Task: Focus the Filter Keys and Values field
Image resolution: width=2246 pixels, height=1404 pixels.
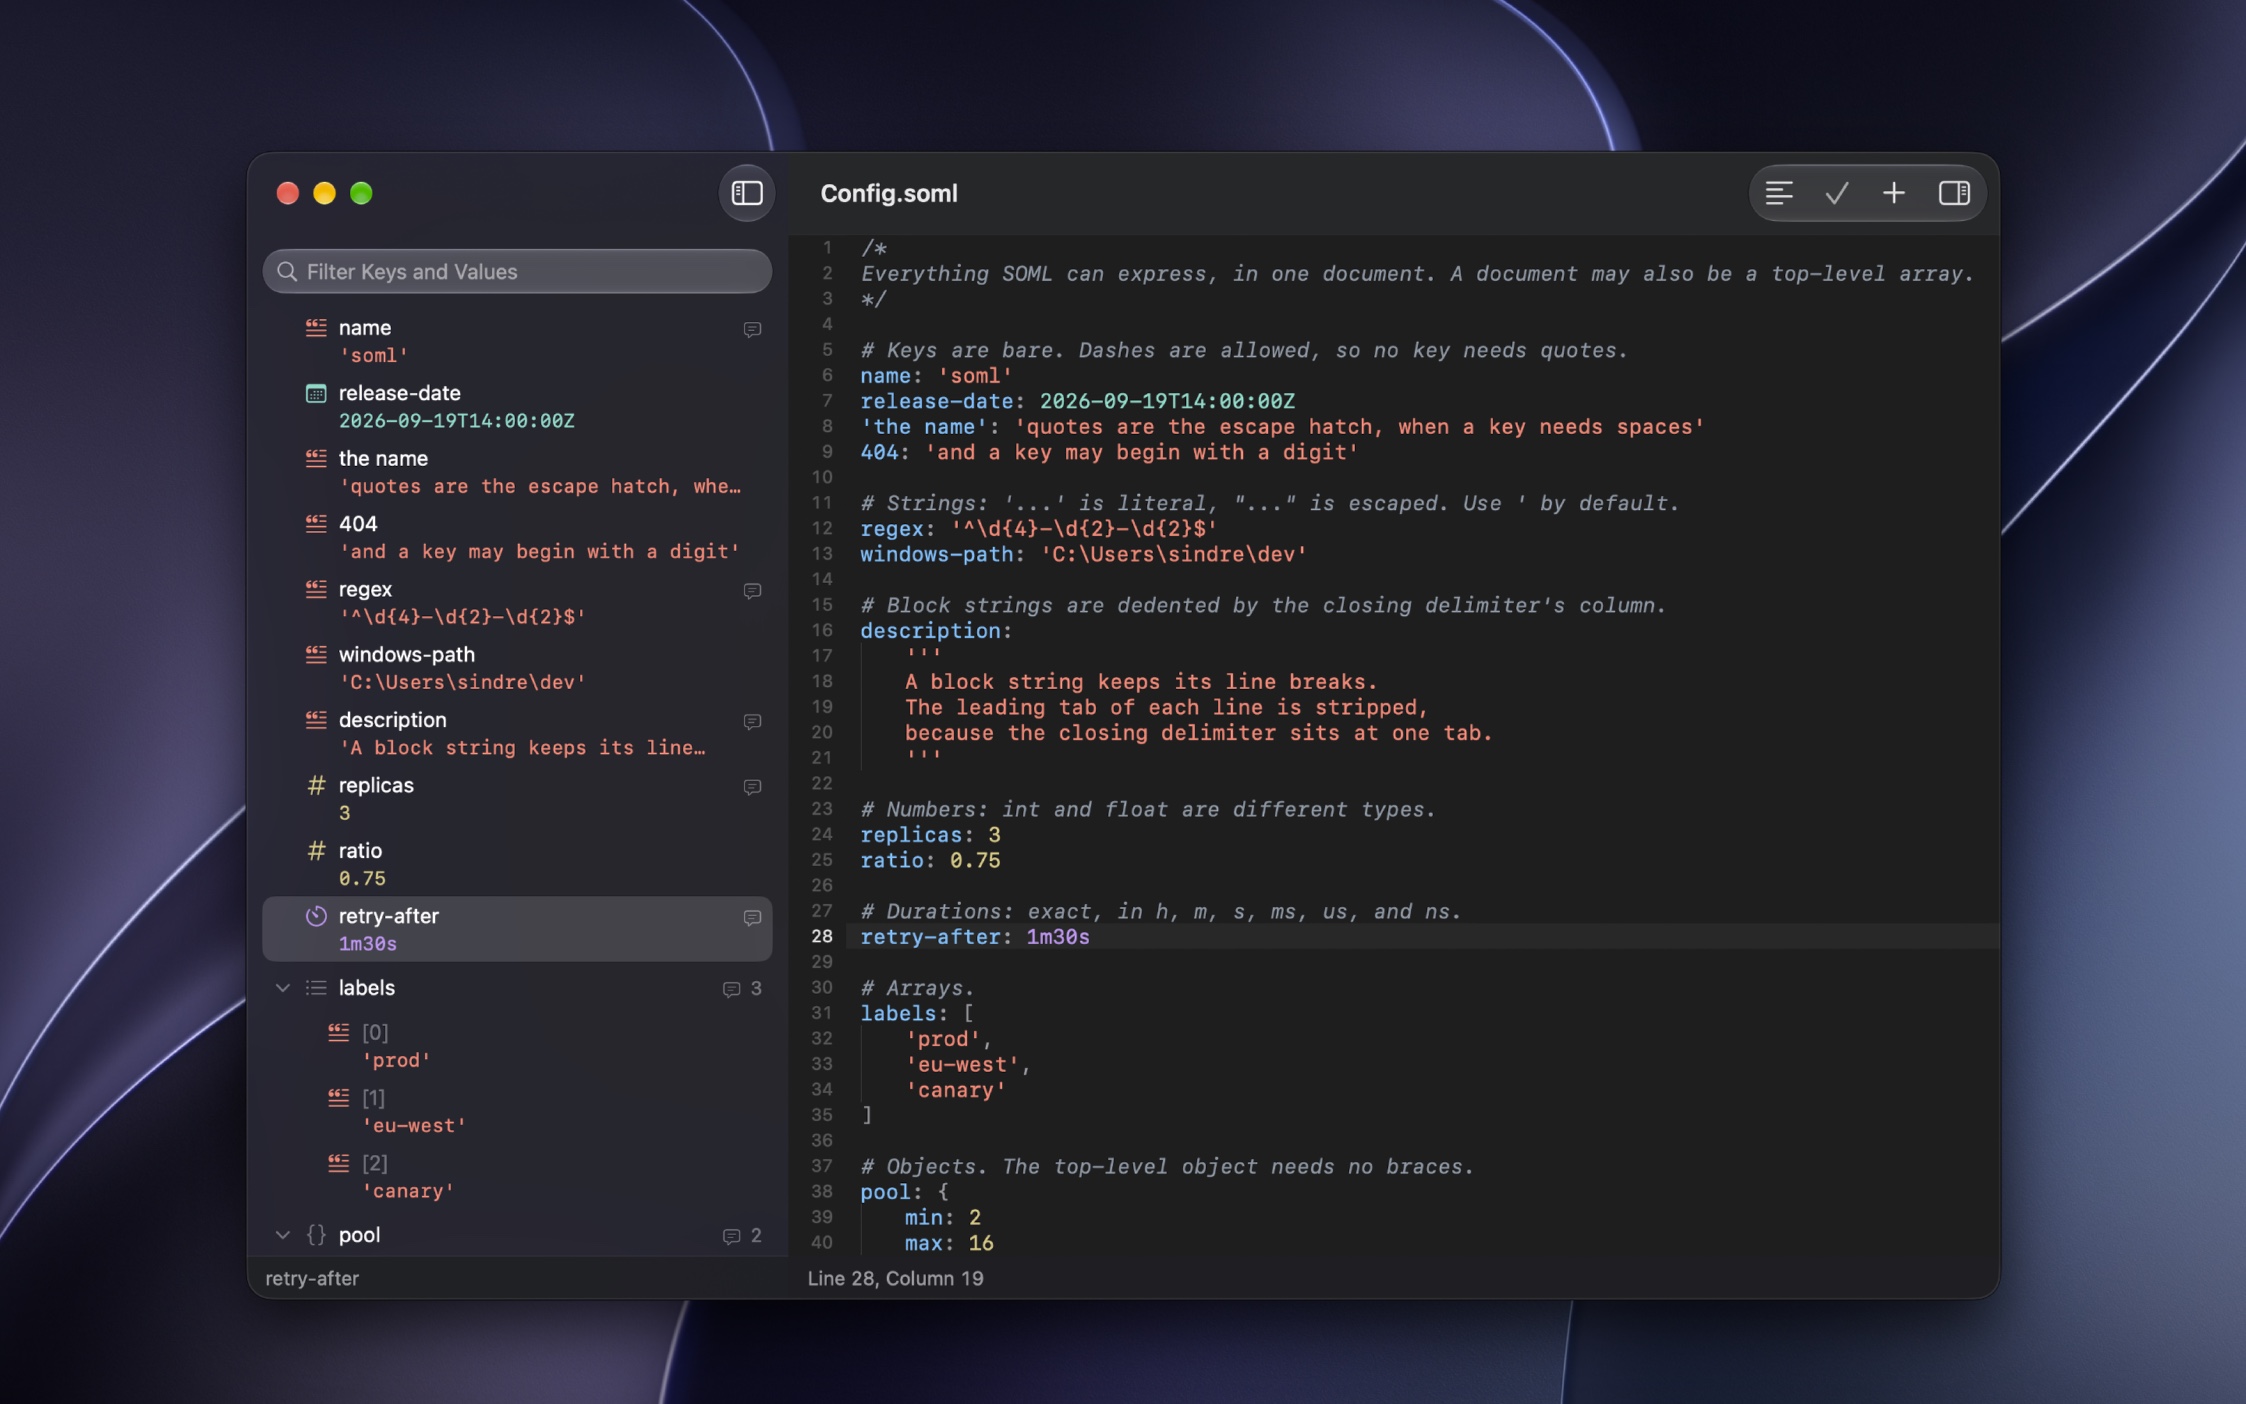Action: [x=517, y=271]
